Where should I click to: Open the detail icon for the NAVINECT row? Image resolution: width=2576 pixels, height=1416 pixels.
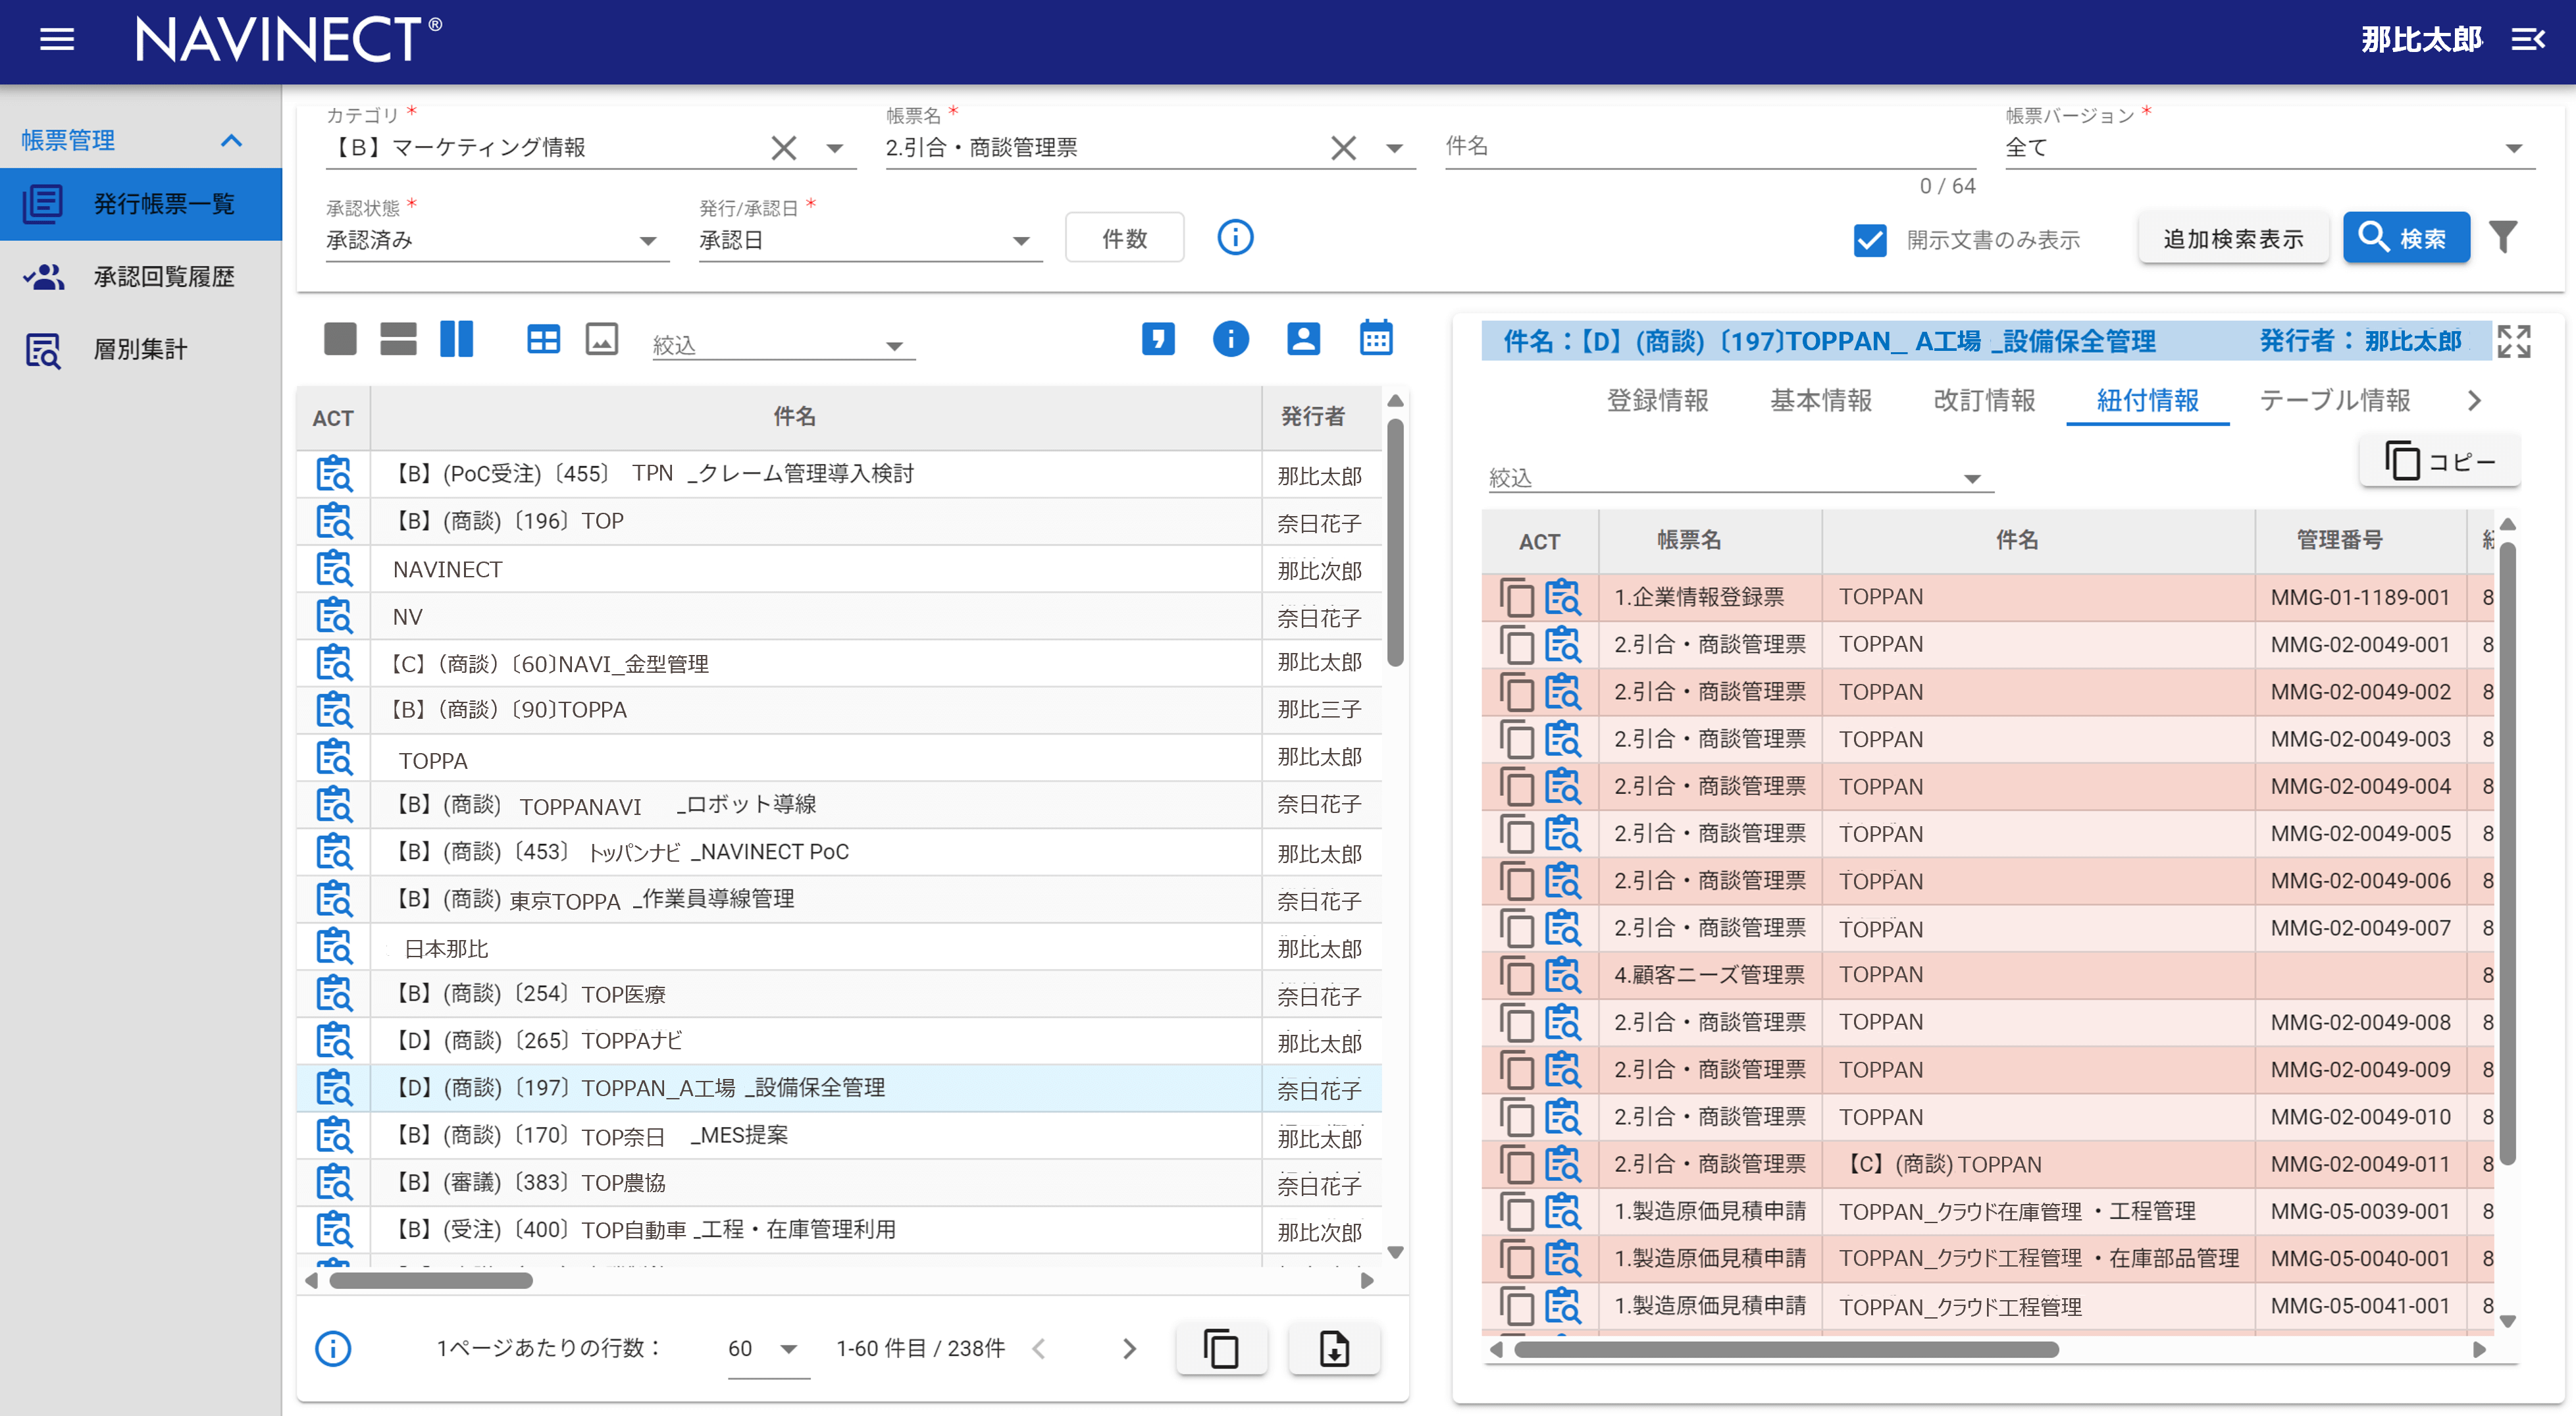tap(334, 569)
